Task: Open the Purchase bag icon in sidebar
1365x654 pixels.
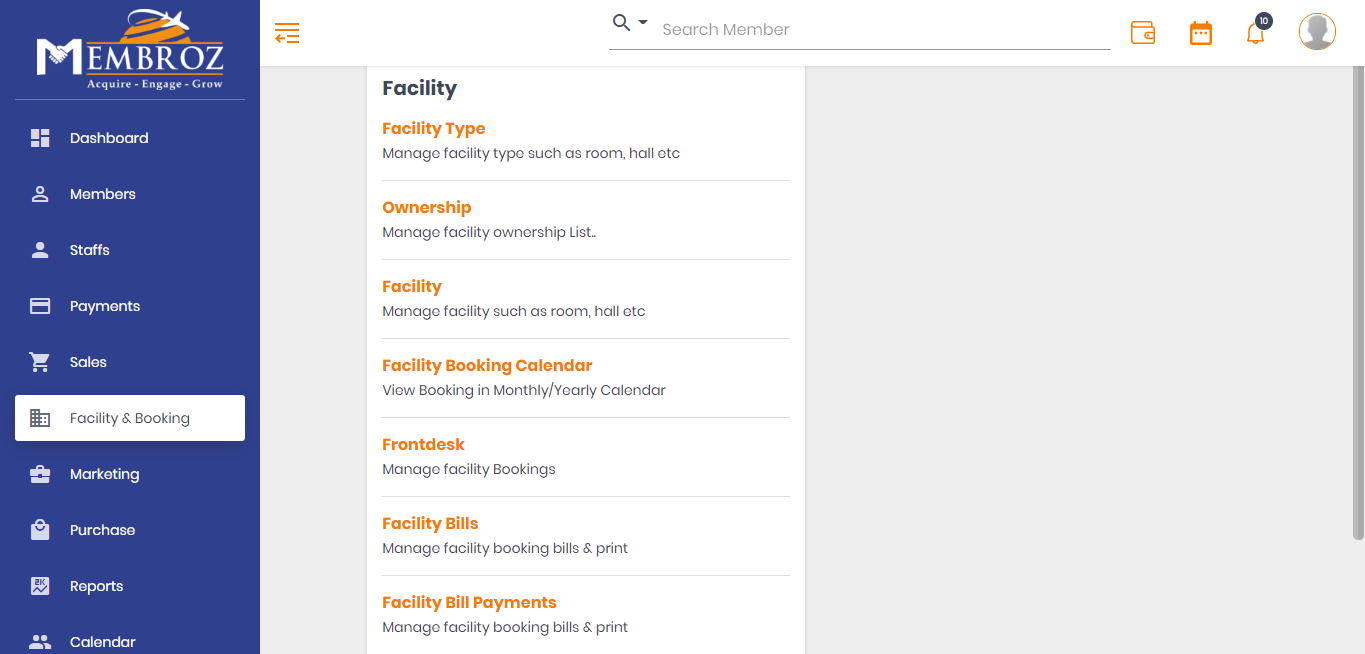Action: pos(40,530)
